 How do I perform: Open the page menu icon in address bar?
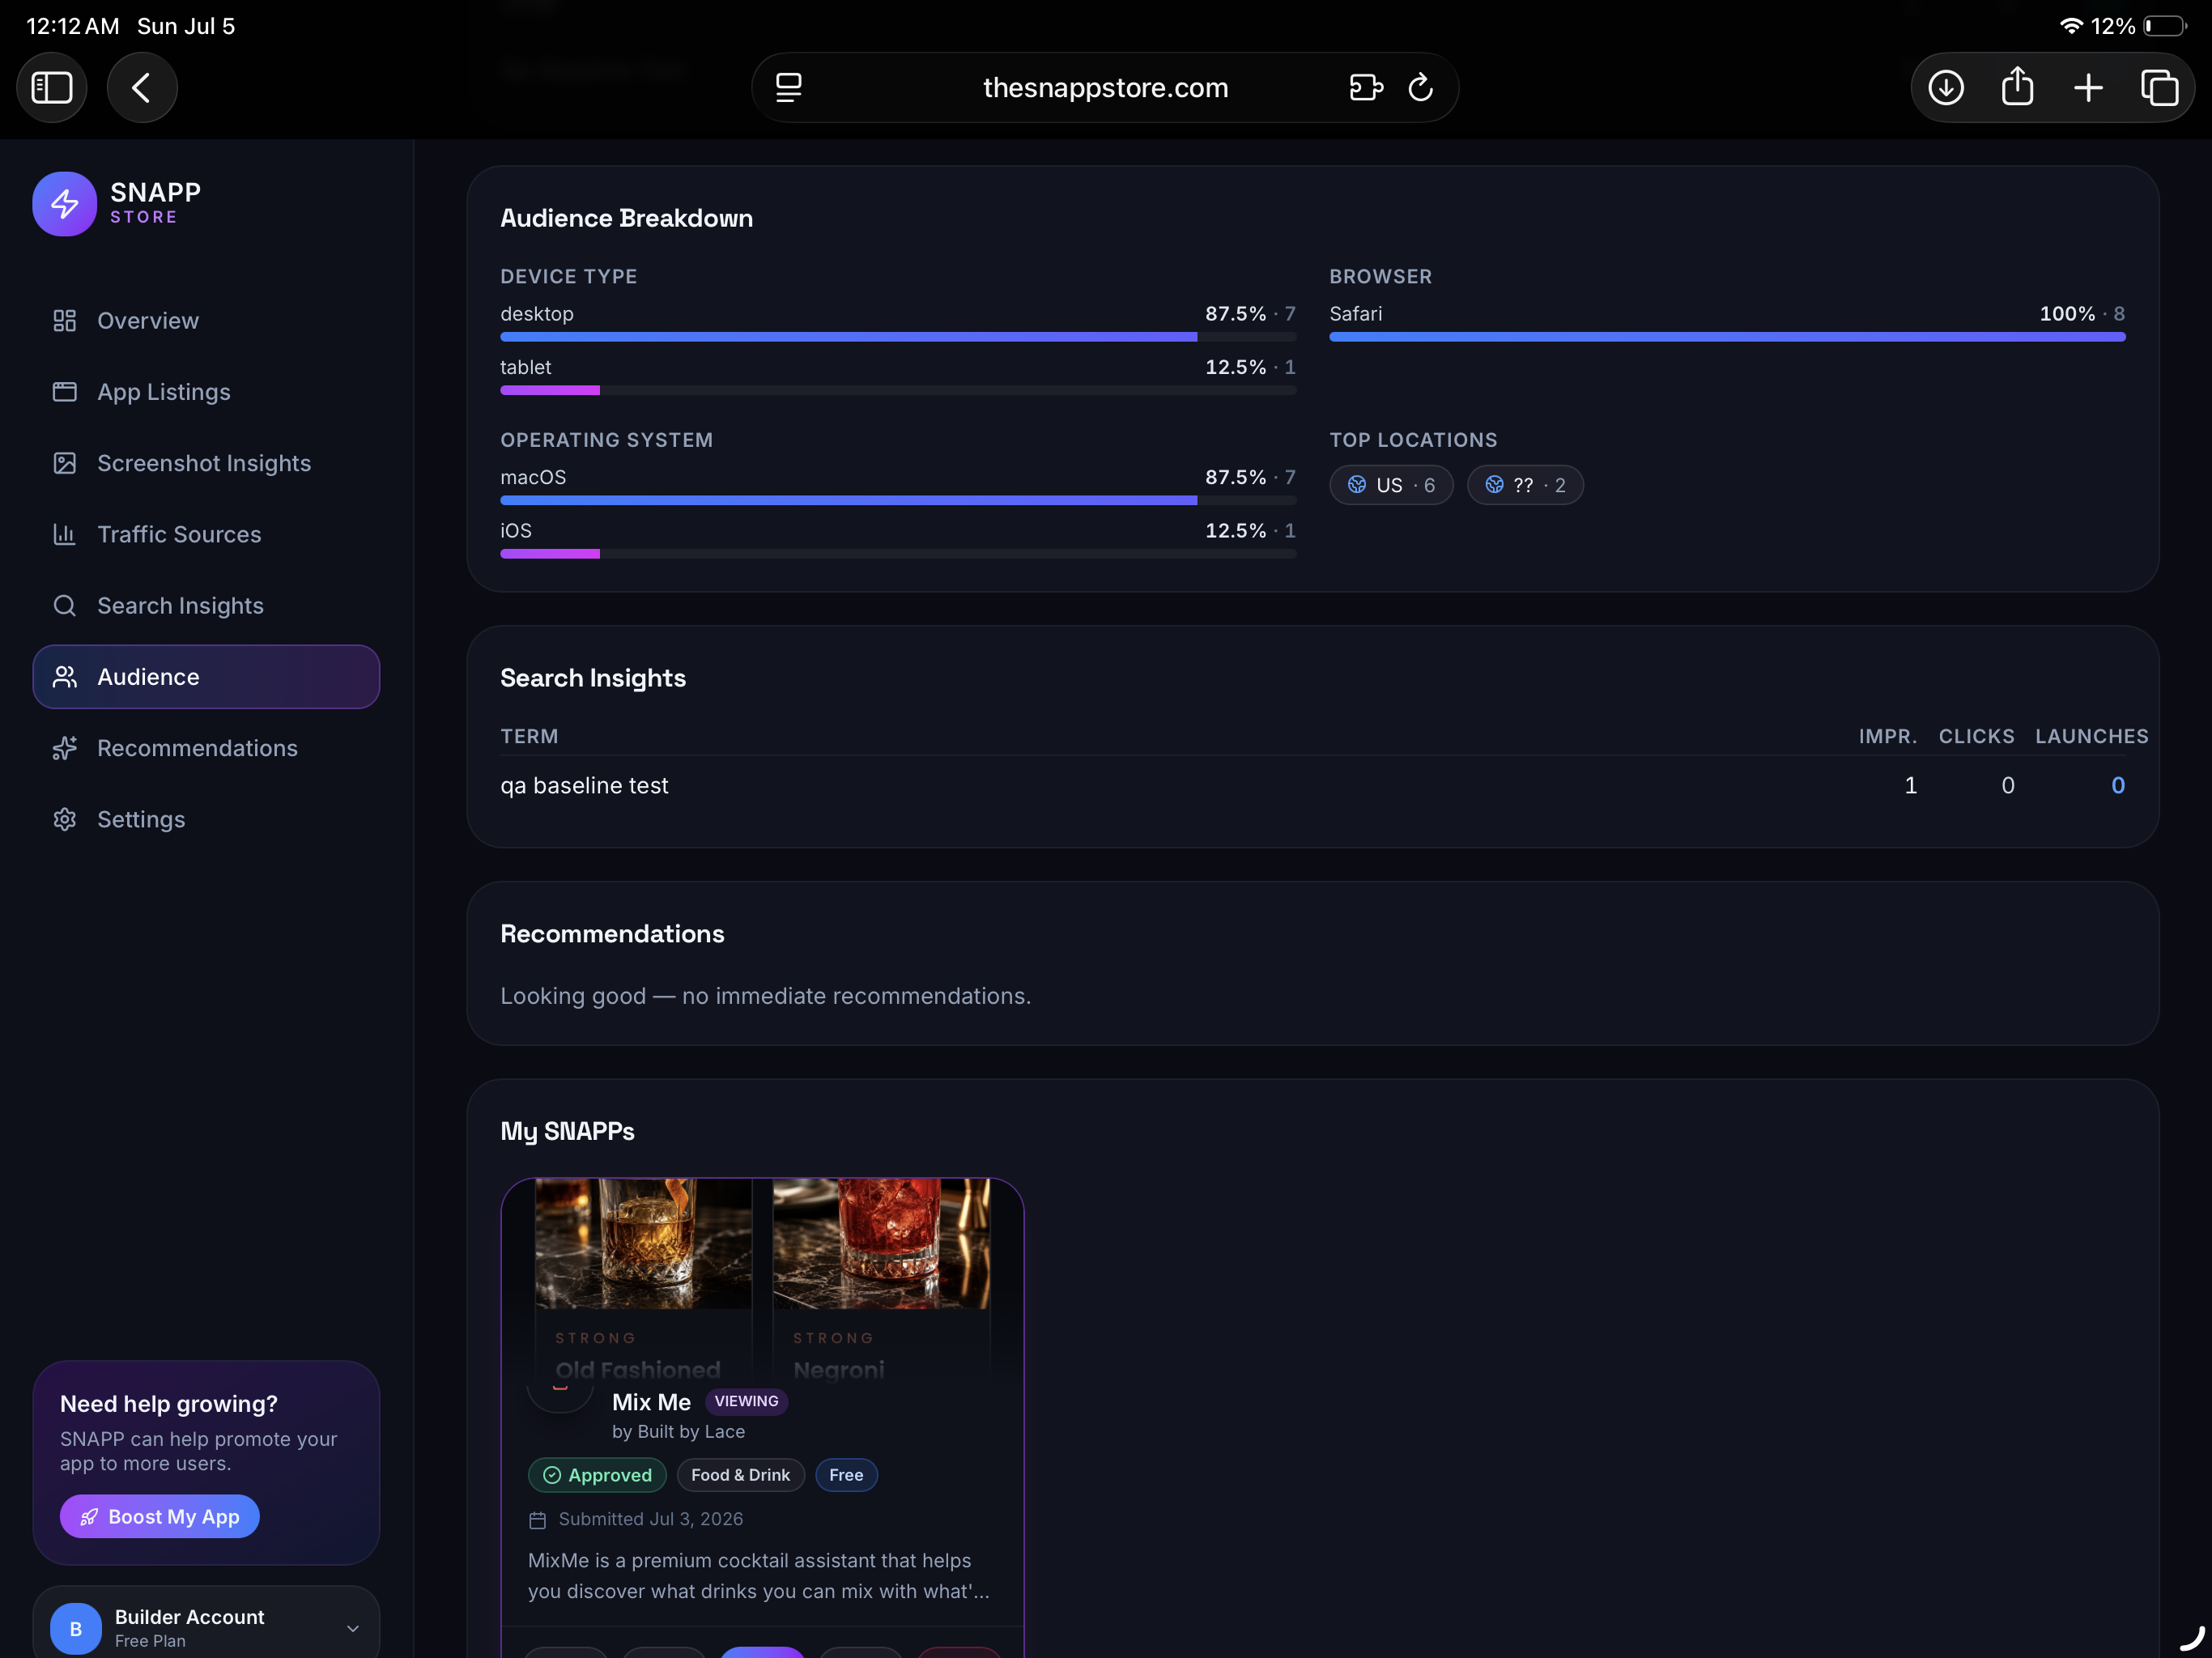coord(788,88)
